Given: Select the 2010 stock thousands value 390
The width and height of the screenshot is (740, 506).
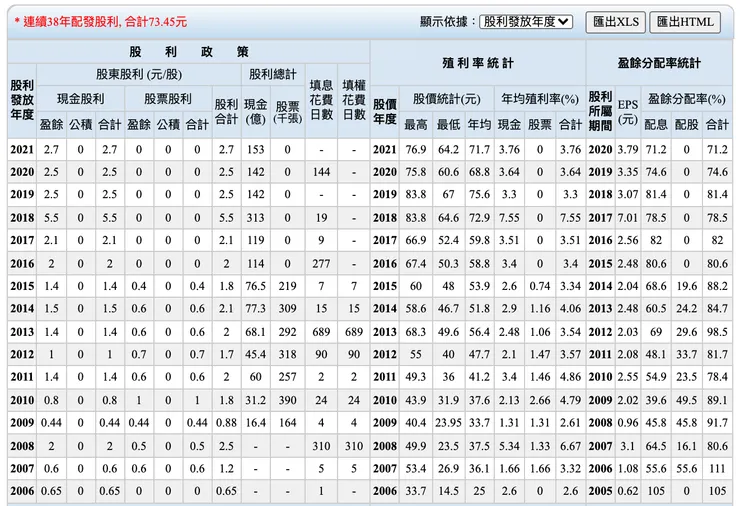Looking at the screenshot, I should 287,400.
